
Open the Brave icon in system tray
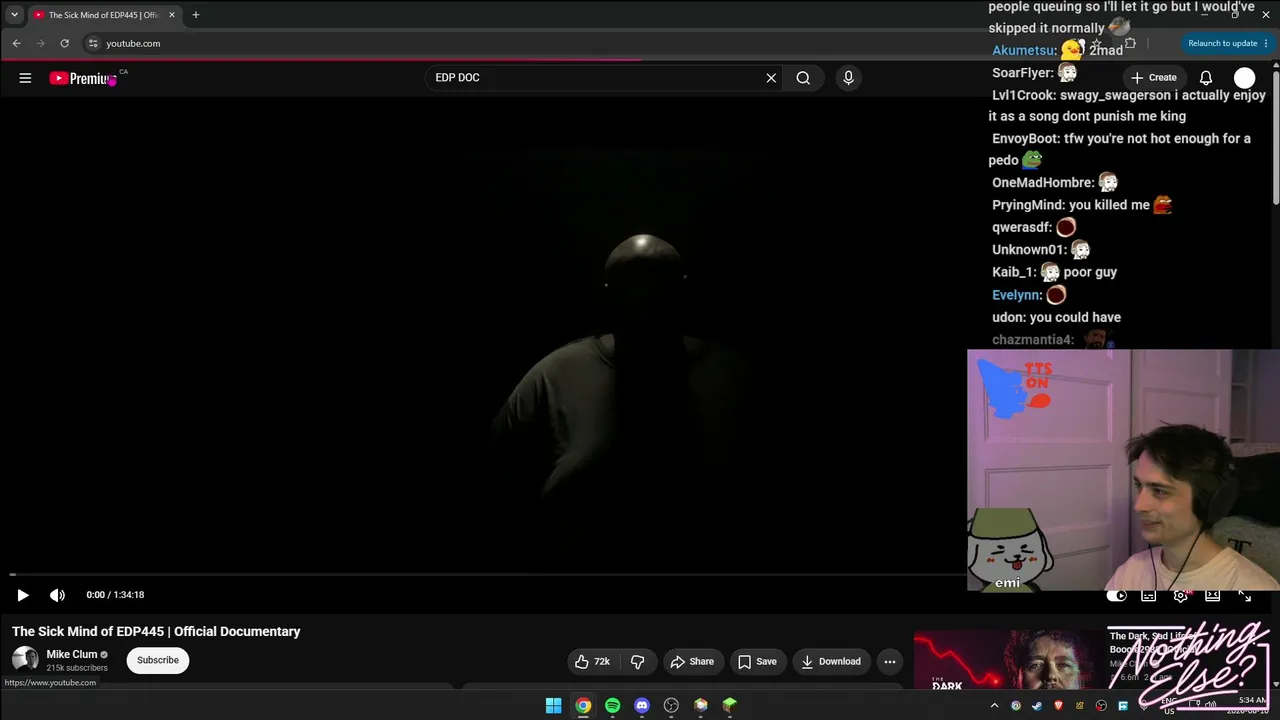point(1058,705)
